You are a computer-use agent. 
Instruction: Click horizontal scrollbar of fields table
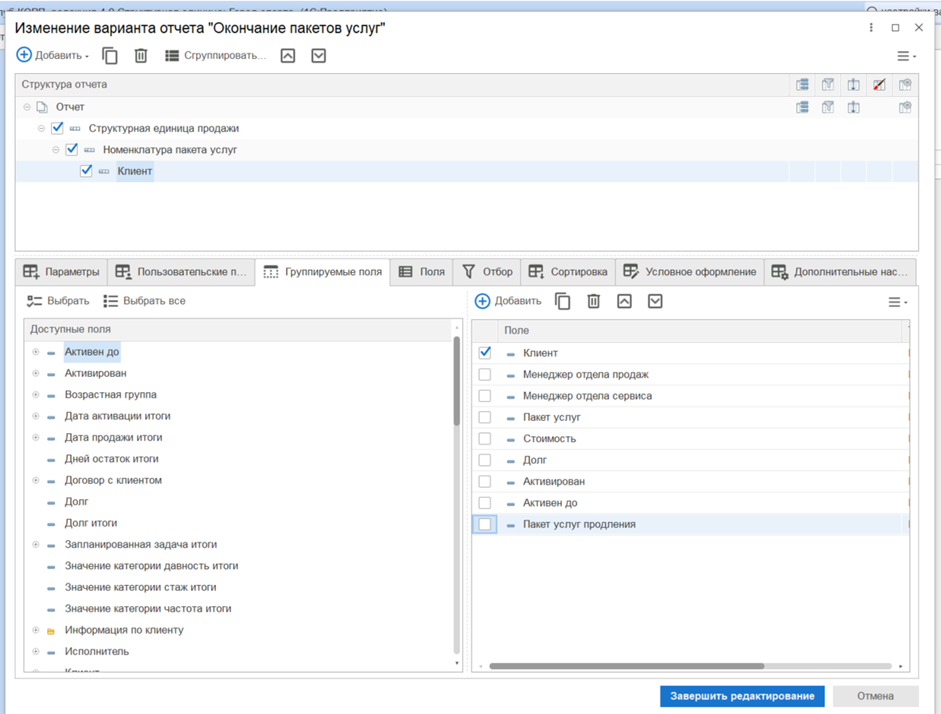627,666
